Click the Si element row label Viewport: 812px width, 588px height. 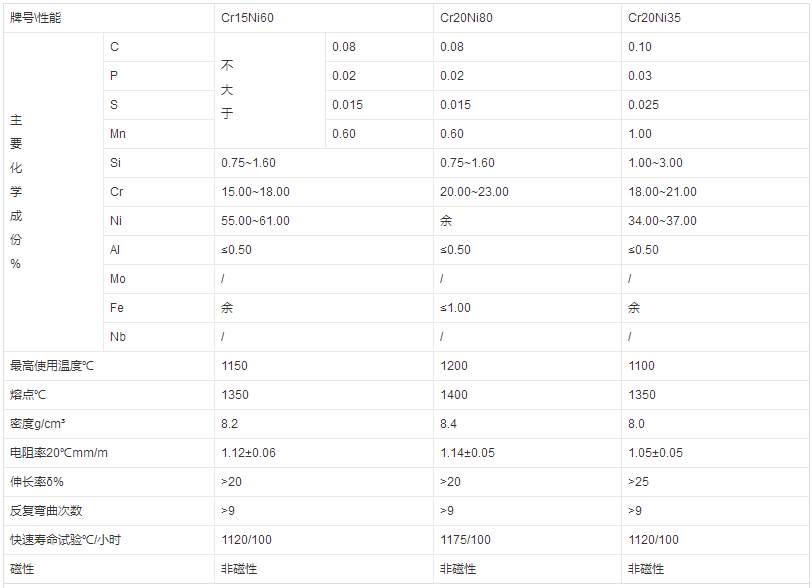pyautogui.click(x=115, y=163)
